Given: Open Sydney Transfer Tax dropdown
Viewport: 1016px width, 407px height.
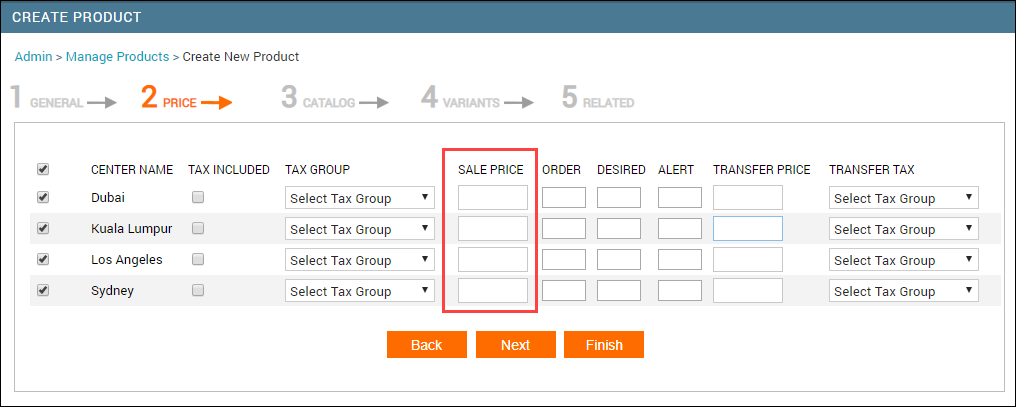Looking at the screenshot, I should [904, 292].
